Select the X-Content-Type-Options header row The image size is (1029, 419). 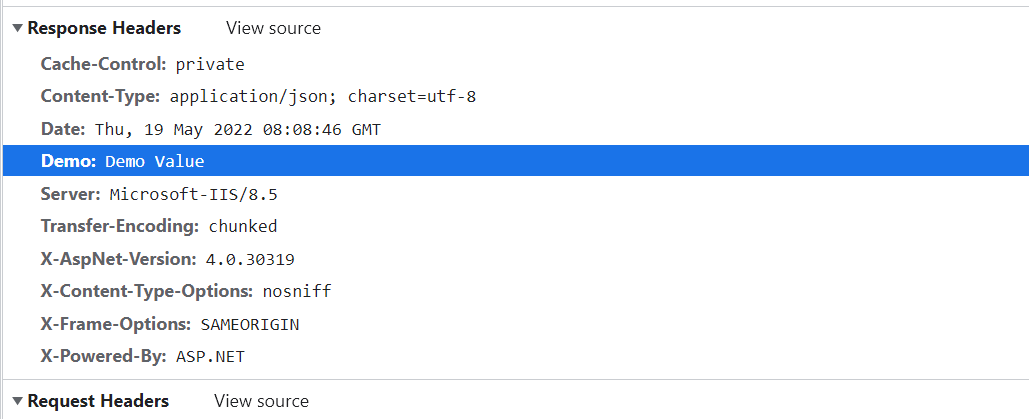[516, 291]
